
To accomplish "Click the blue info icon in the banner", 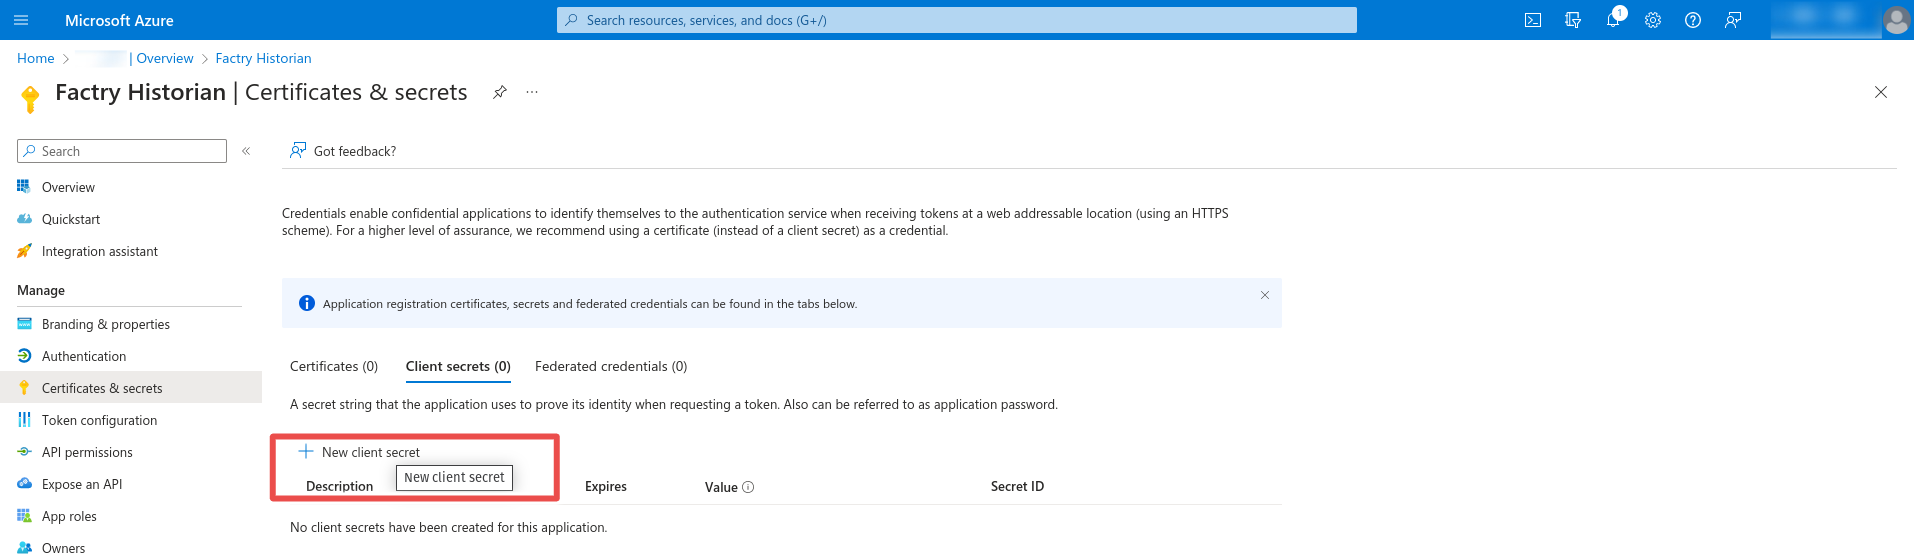I will 307,303.
